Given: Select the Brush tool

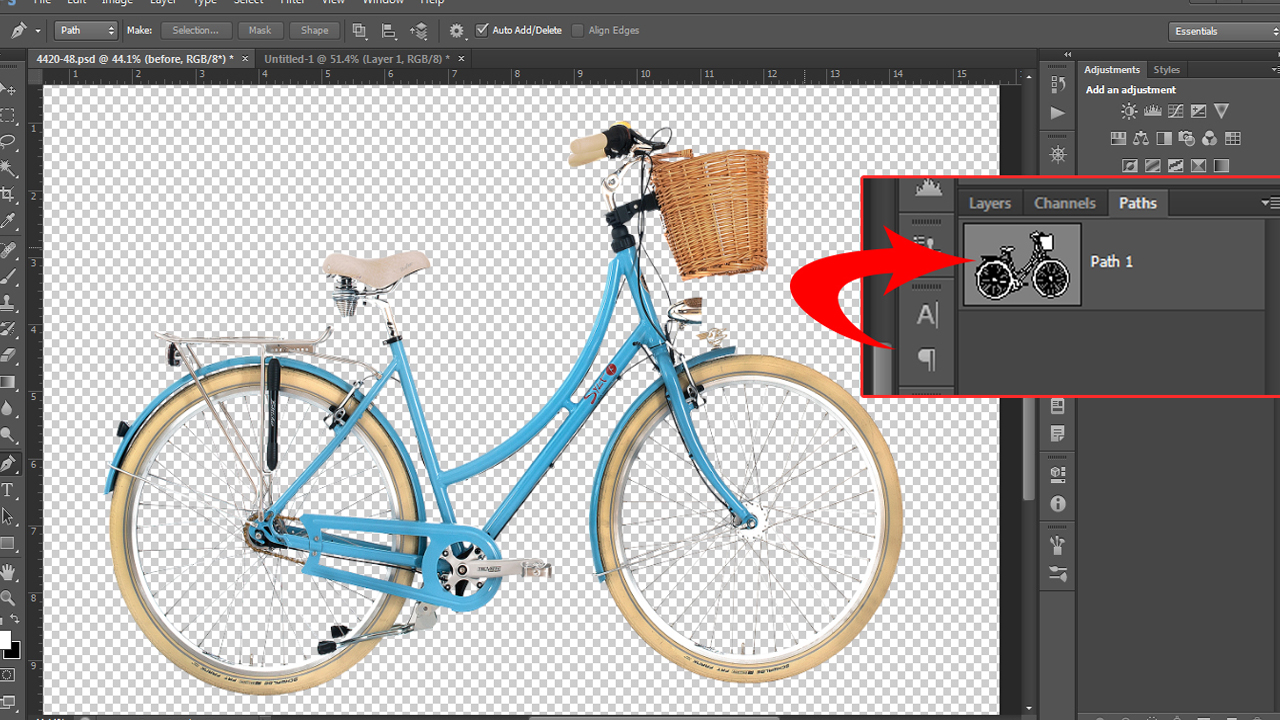Looking at the screenshot, I should point(8,276).
